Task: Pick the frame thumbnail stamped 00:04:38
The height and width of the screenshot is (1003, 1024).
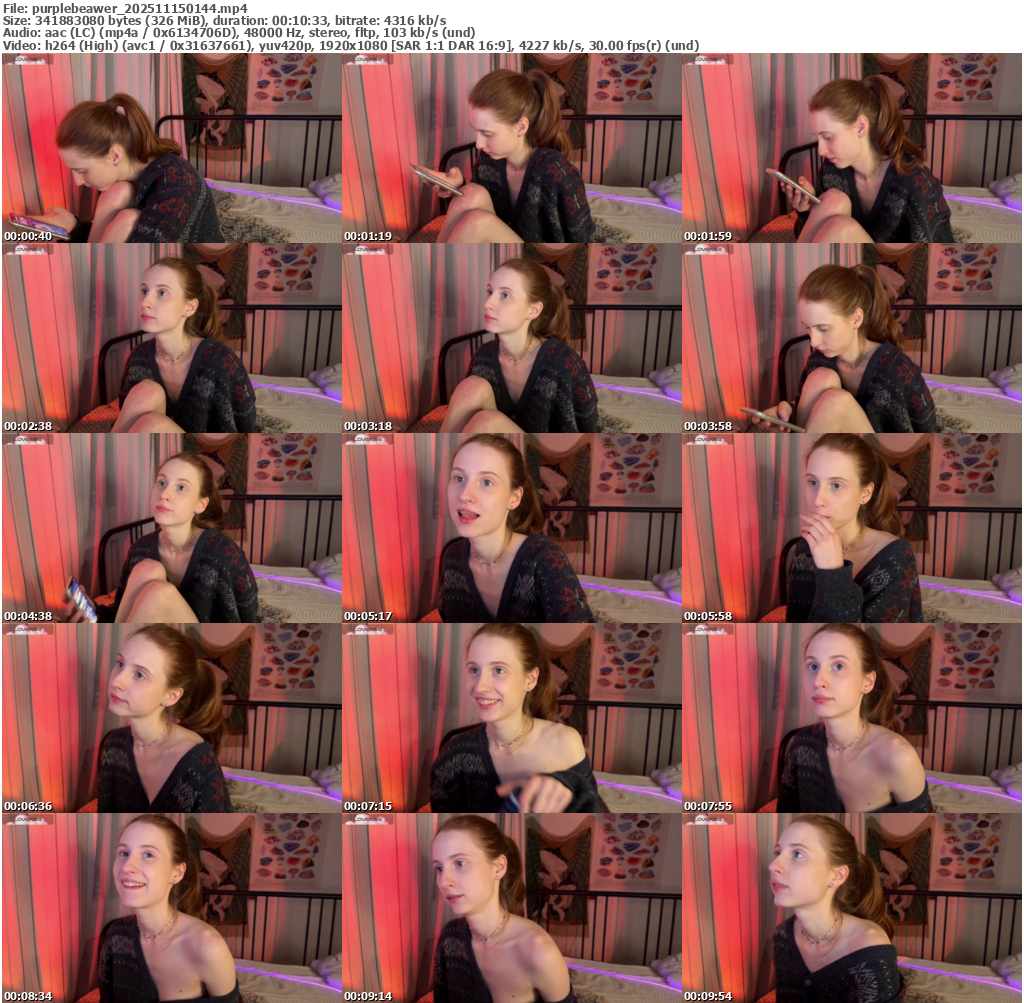Action: pyautogui.click(x=172, y=528)
